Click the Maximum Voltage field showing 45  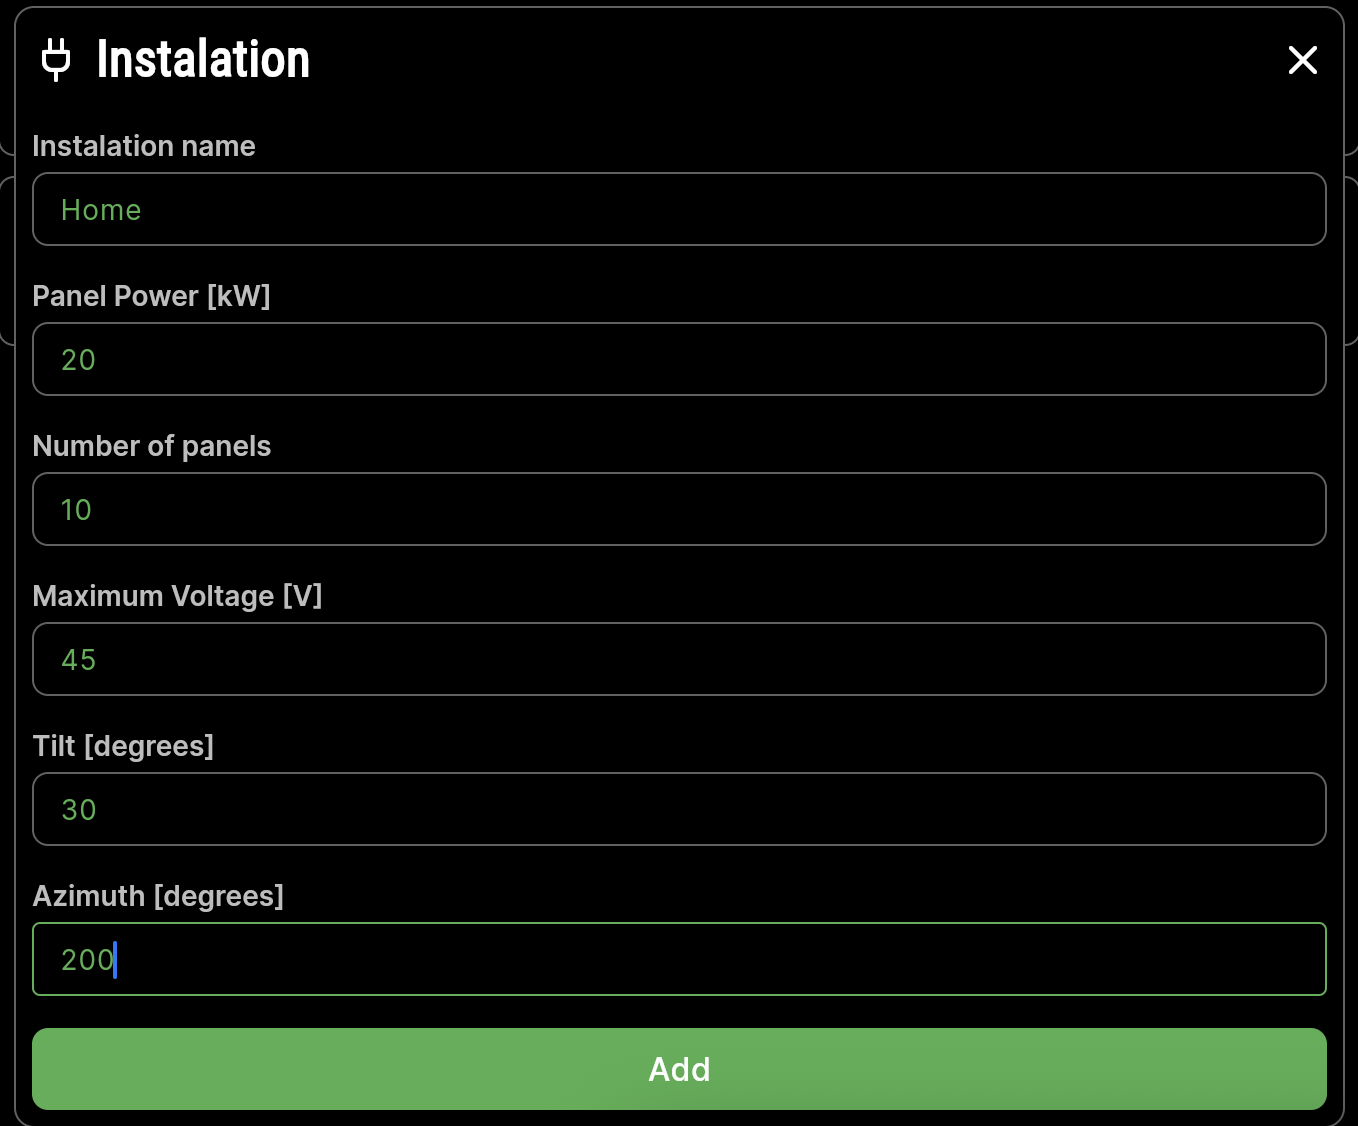[x=679, y=659]
